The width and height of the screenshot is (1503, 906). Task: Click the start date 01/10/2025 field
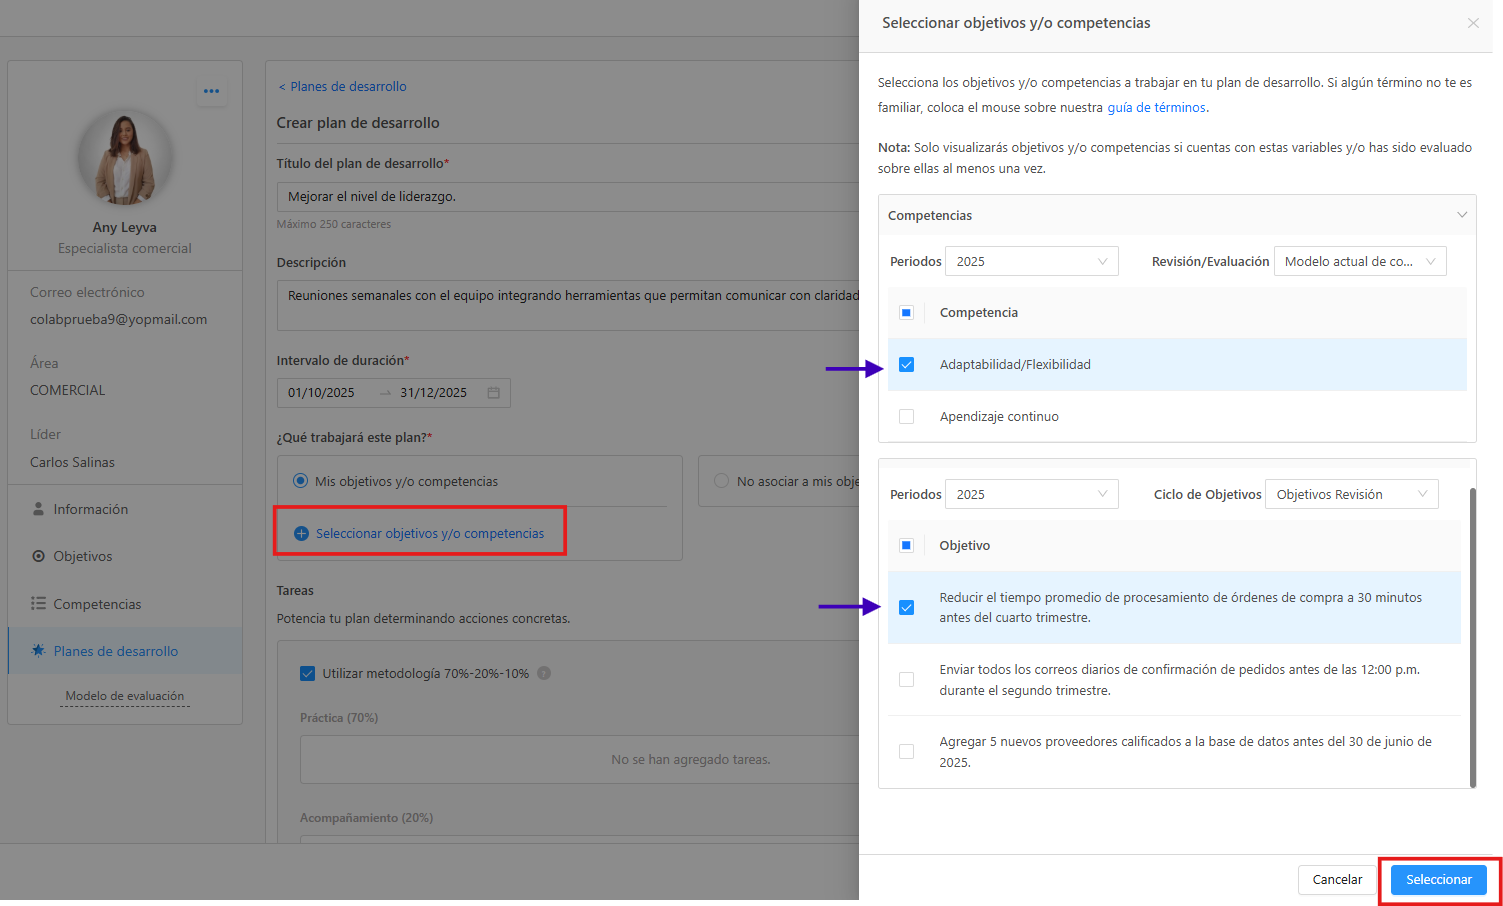click(x=321, y=393)
